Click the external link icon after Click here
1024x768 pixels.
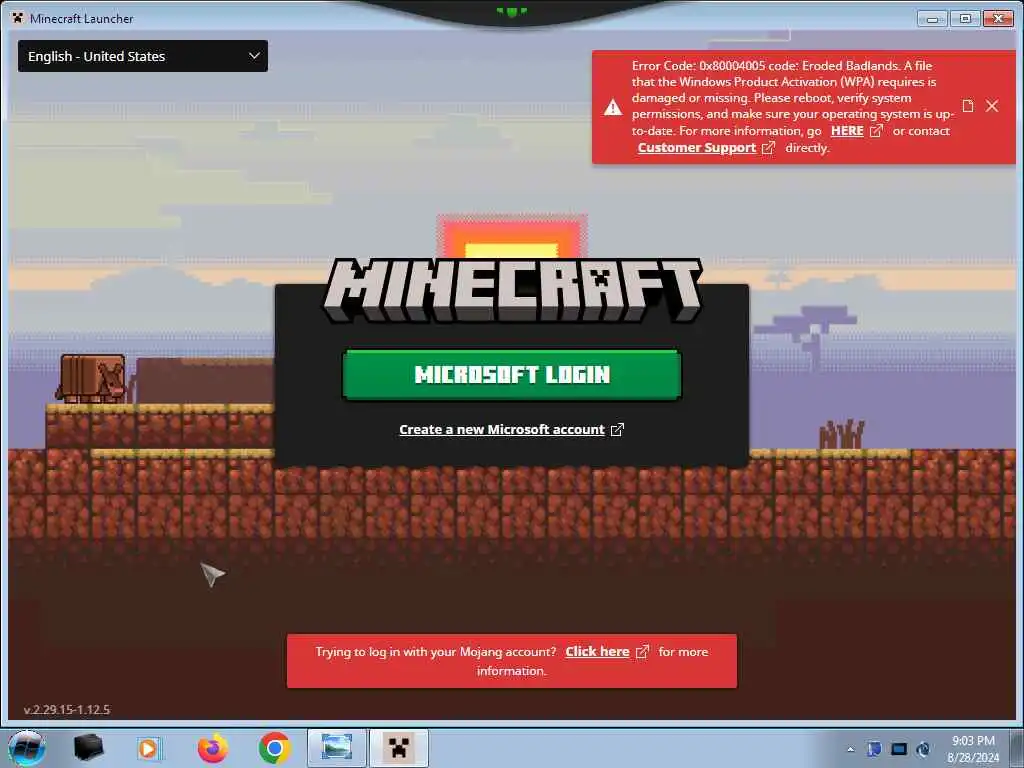(643, 652)
